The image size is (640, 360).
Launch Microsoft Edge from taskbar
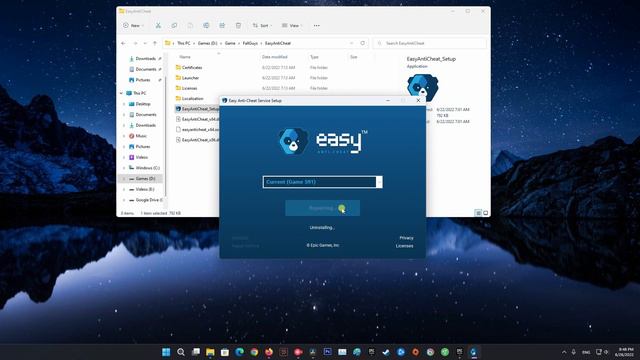240,352
